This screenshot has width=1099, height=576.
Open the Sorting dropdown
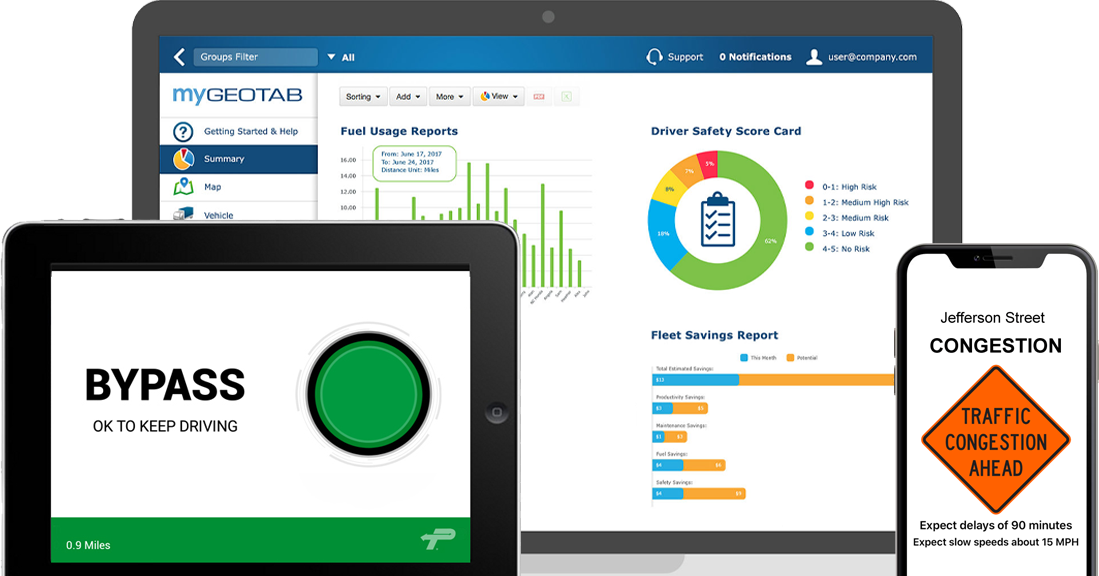coord(361,96)
